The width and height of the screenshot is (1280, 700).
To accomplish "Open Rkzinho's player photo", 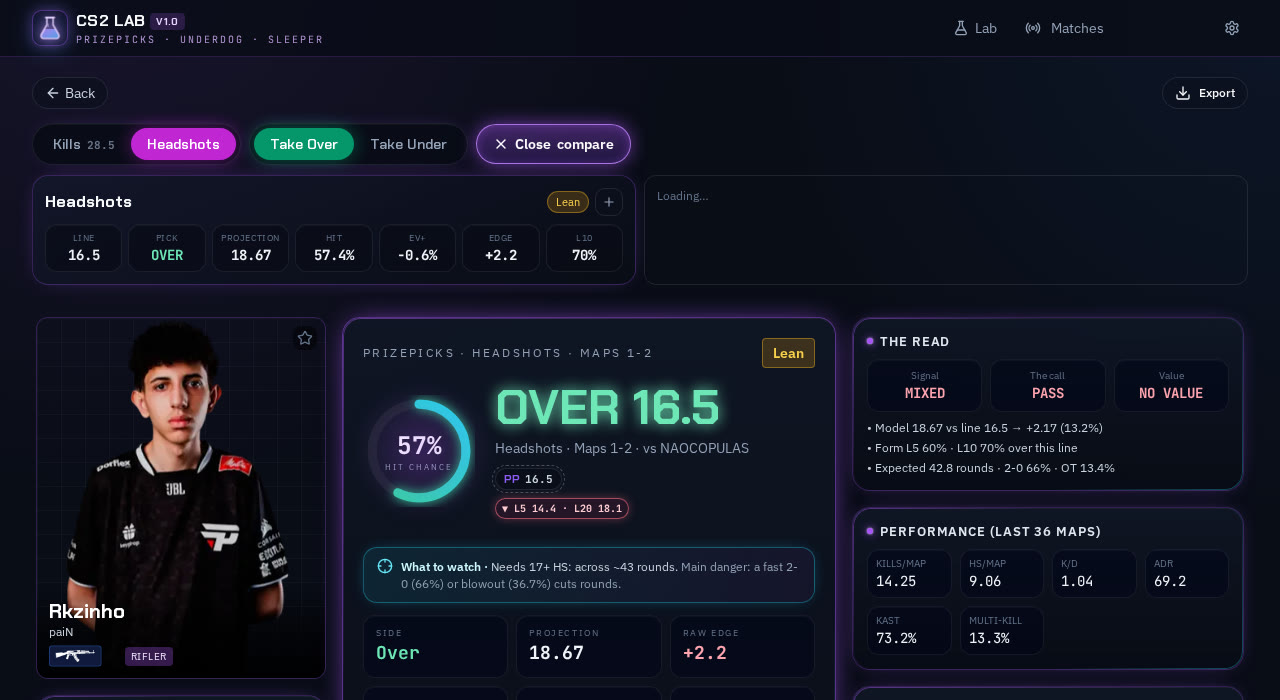I will click(181, 498).
